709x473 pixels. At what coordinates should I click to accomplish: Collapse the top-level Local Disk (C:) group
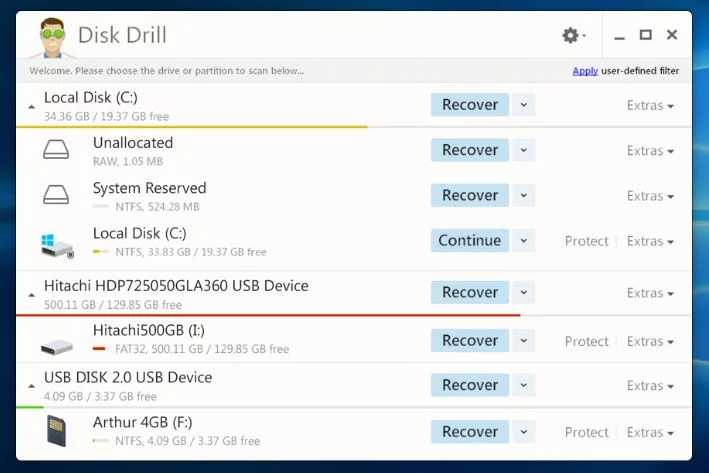pos(31,107)
